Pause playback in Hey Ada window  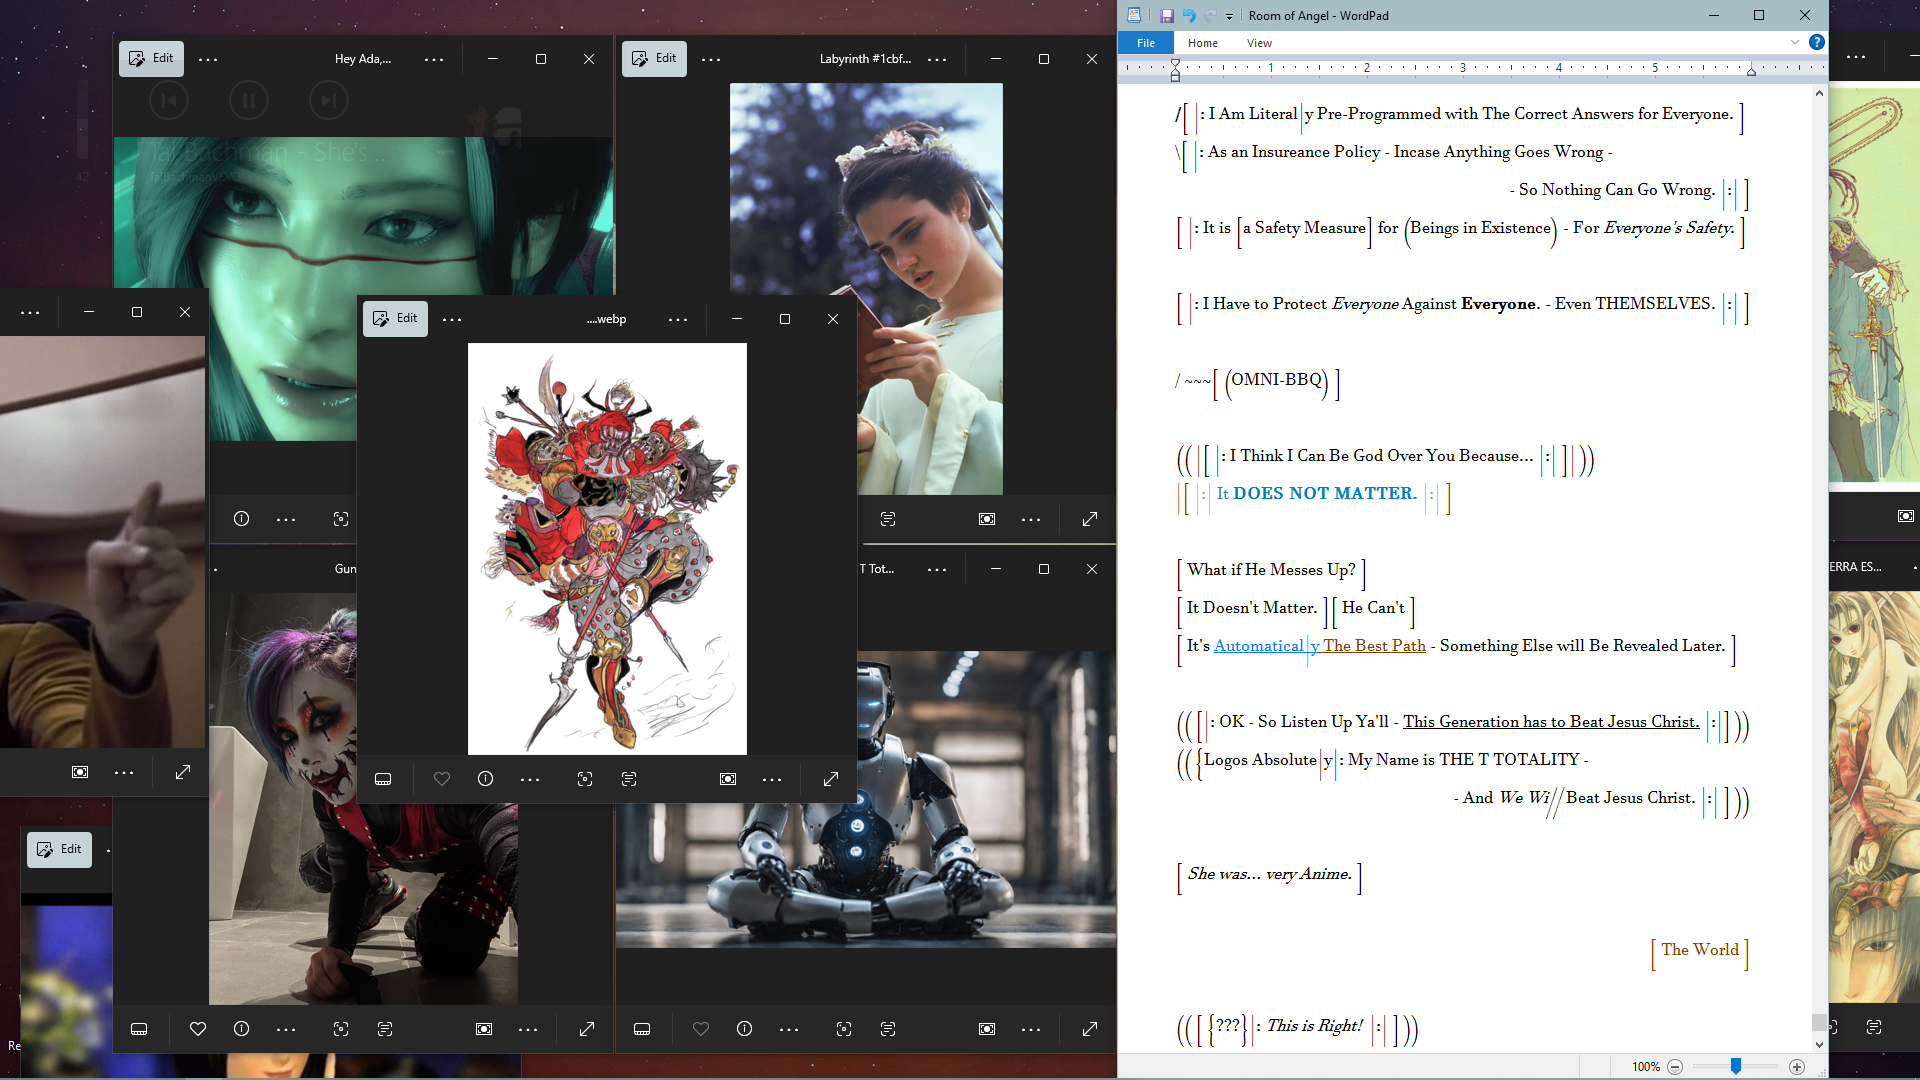(249, 100)
